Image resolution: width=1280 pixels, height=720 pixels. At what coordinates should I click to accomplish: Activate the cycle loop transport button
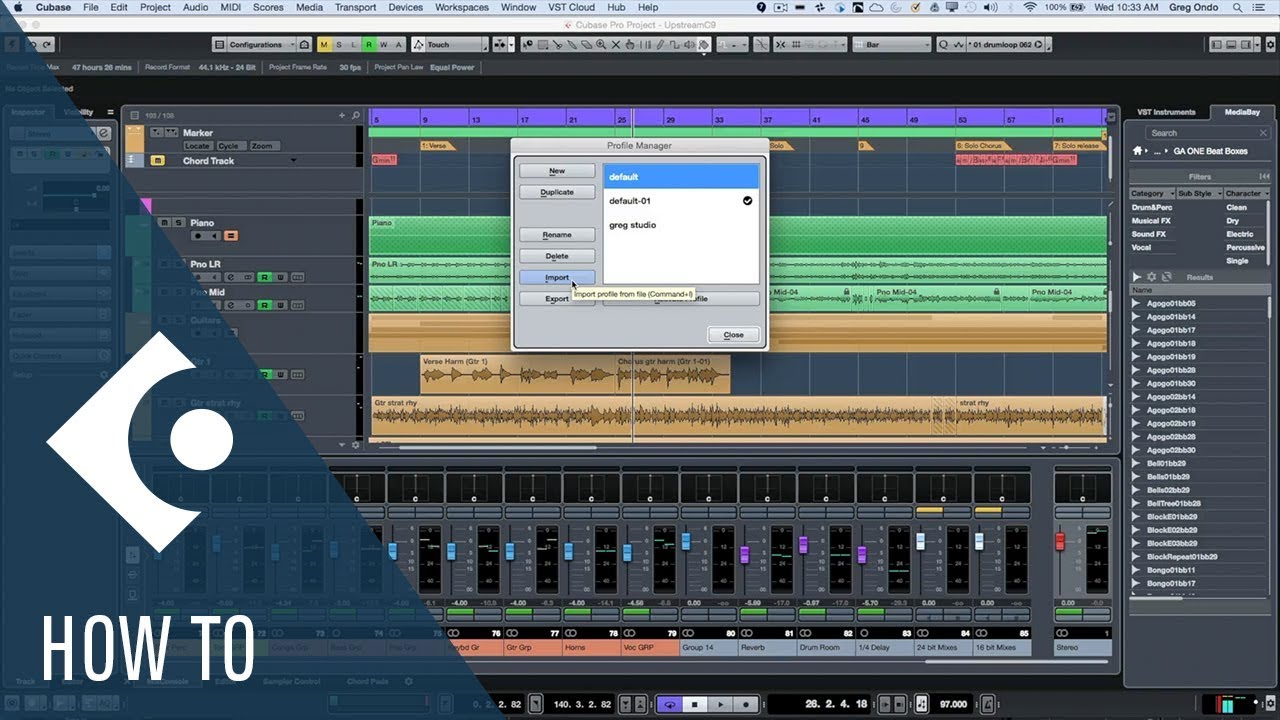pyautogui.click(x=669, y=704)
